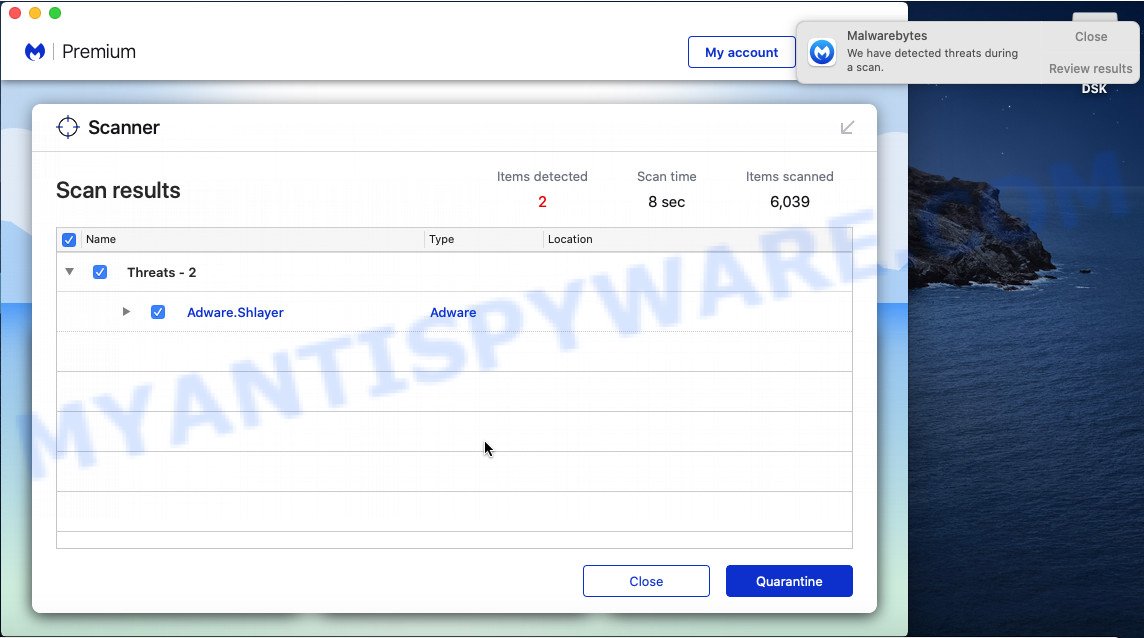Click the Scan results heading
The image size is (1144, 638).
[118, 191]
